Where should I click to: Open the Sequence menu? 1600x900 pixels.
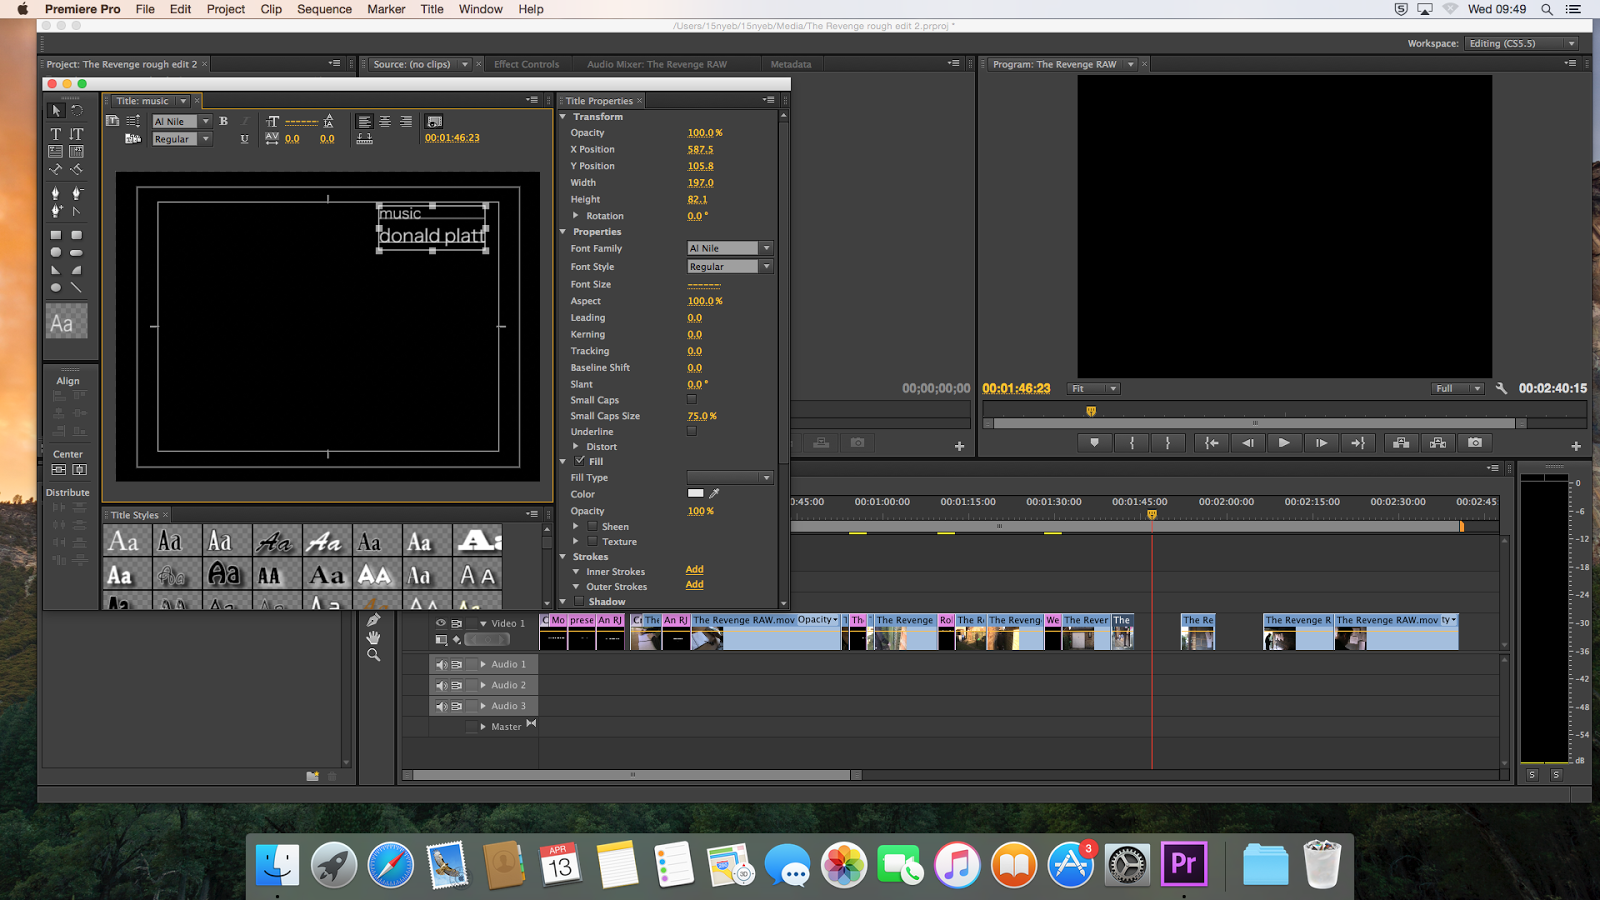coord(324,9)
